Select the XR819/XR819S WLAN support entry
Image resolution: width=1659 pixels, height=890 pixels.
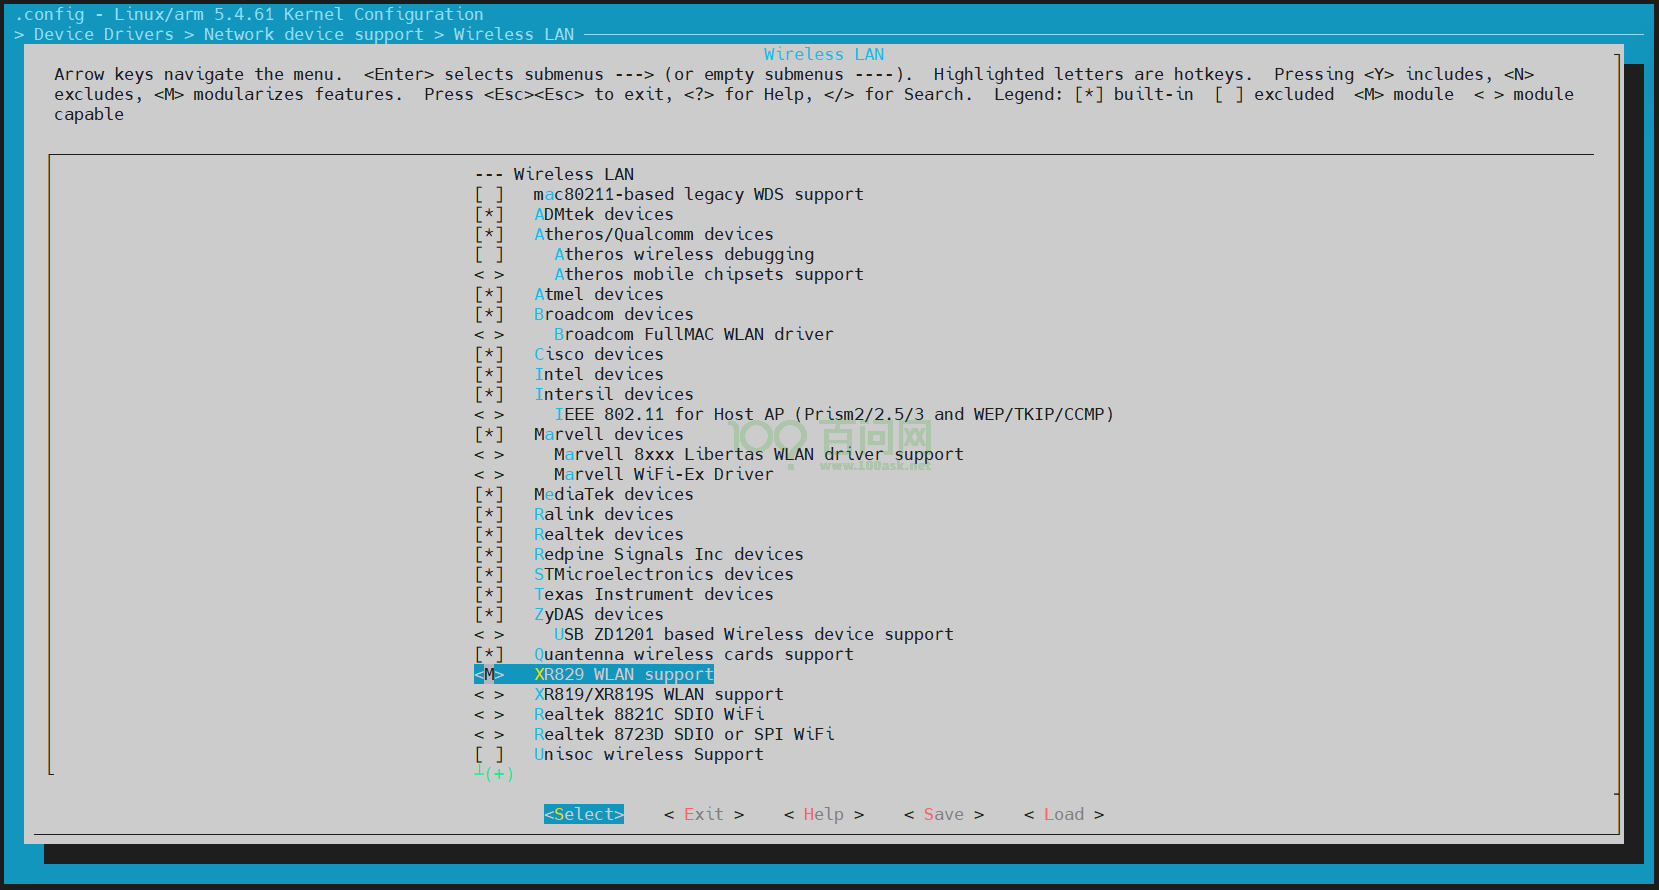(658, 694)
